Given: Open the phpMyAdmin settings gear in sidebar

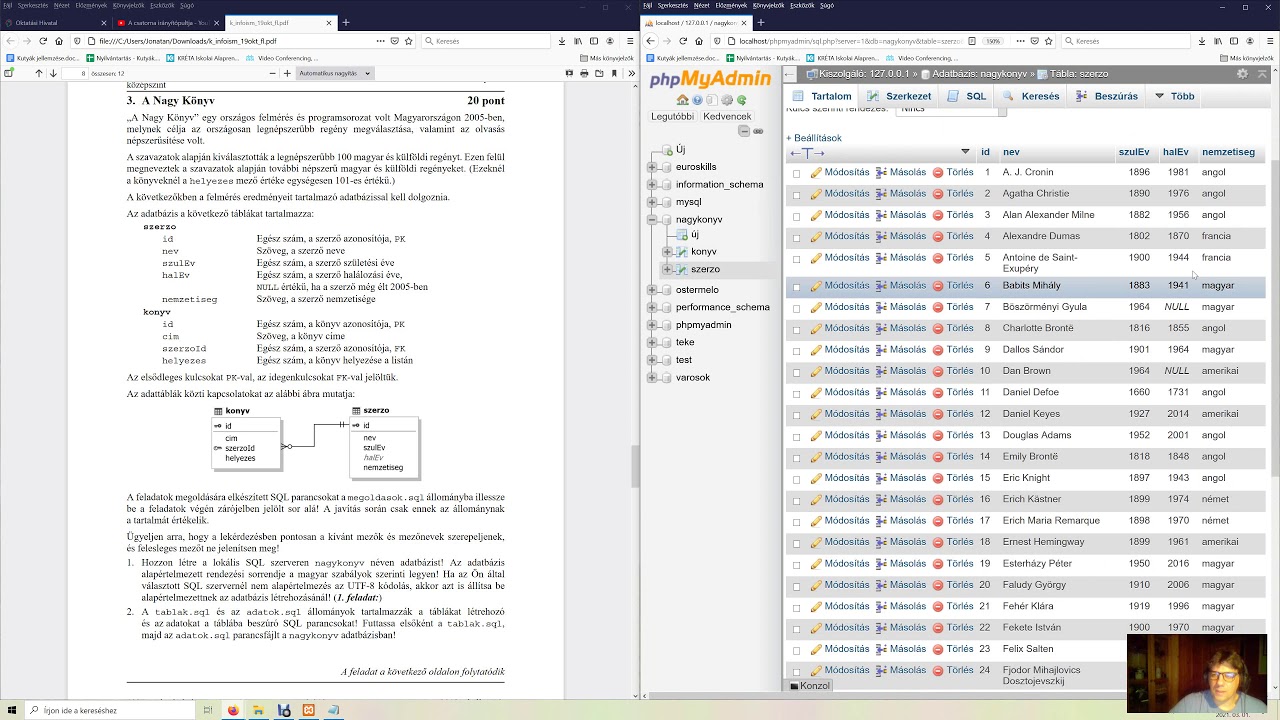Looking at the screenshot, I should click(x=727, y=100).
